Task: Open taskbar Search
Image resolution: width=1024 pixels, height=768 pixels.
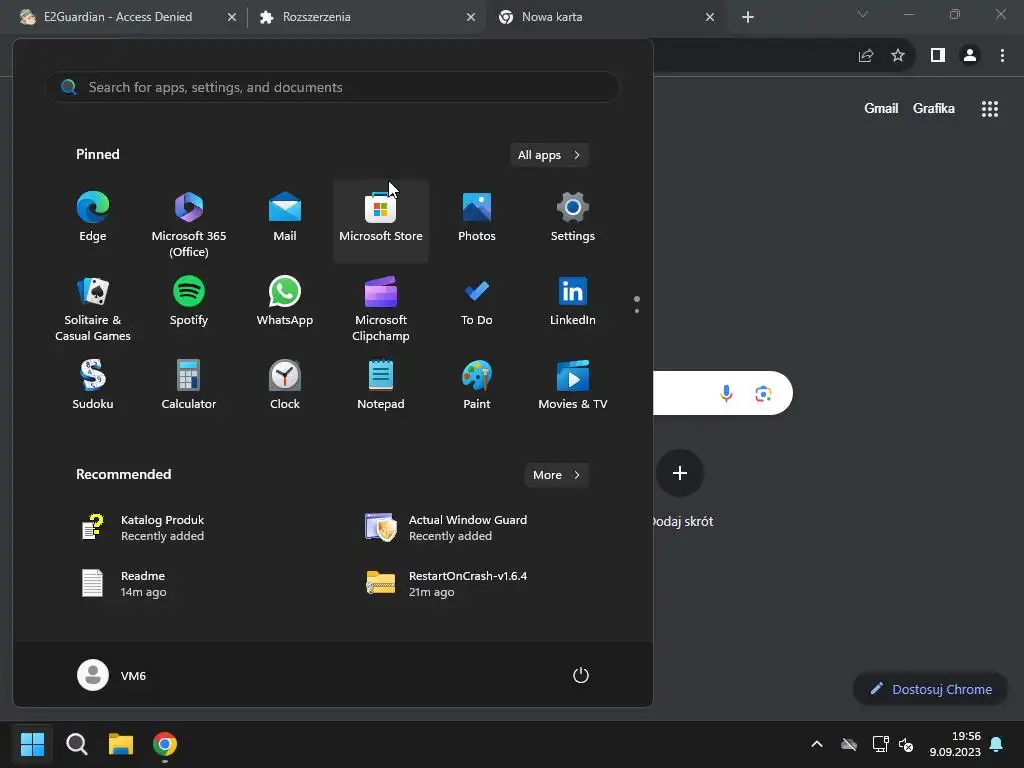Action: 76,744
